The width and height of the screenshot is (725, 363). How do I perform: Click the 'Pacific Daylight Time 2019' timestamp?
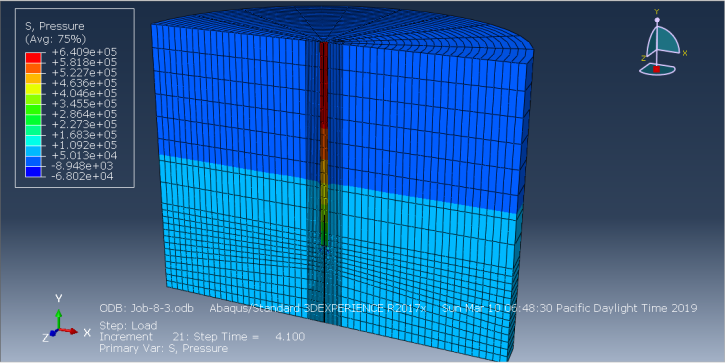[x=626, y=308]
